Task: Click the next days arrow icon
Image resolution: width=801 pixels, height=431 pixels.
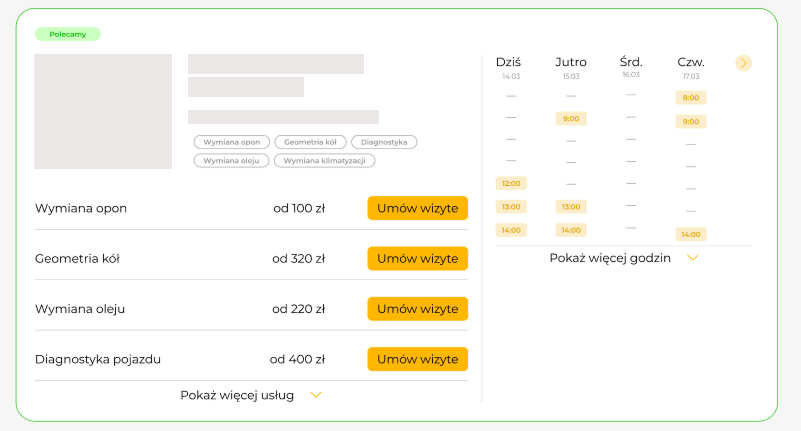Action: click(x=743, y=63)
